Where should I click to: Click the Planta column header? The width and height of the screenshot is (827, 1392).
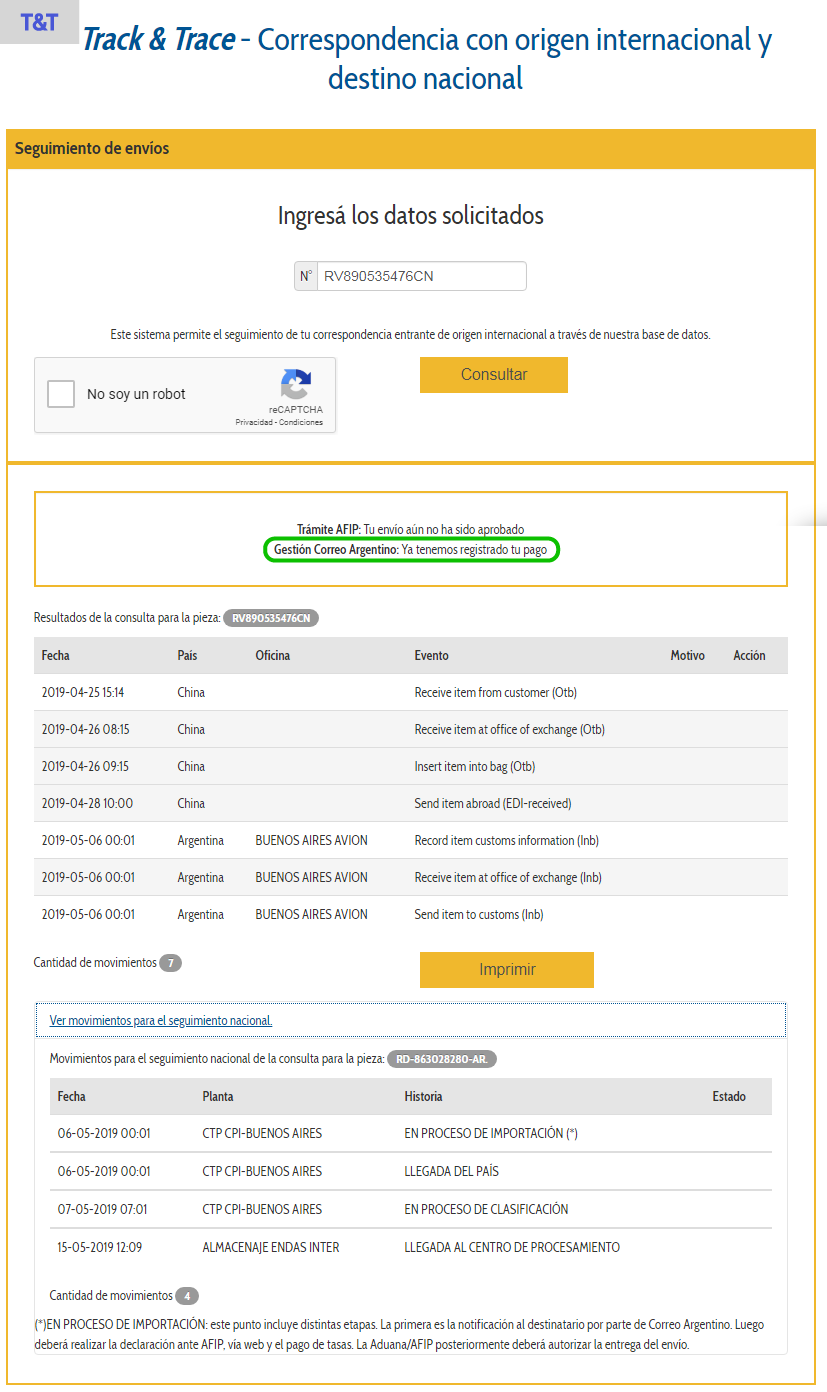coord(218,1097)
